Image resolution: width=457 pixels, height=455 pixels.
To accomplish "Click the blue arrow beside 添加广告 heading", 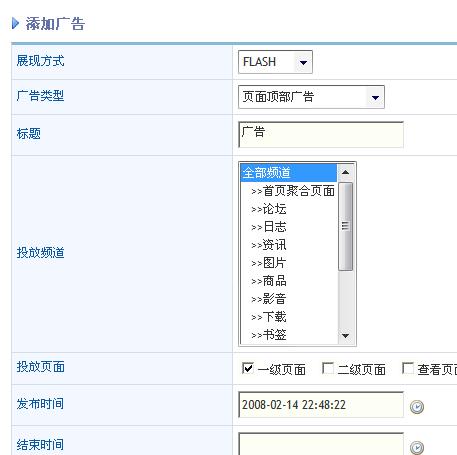I will 15,24.
